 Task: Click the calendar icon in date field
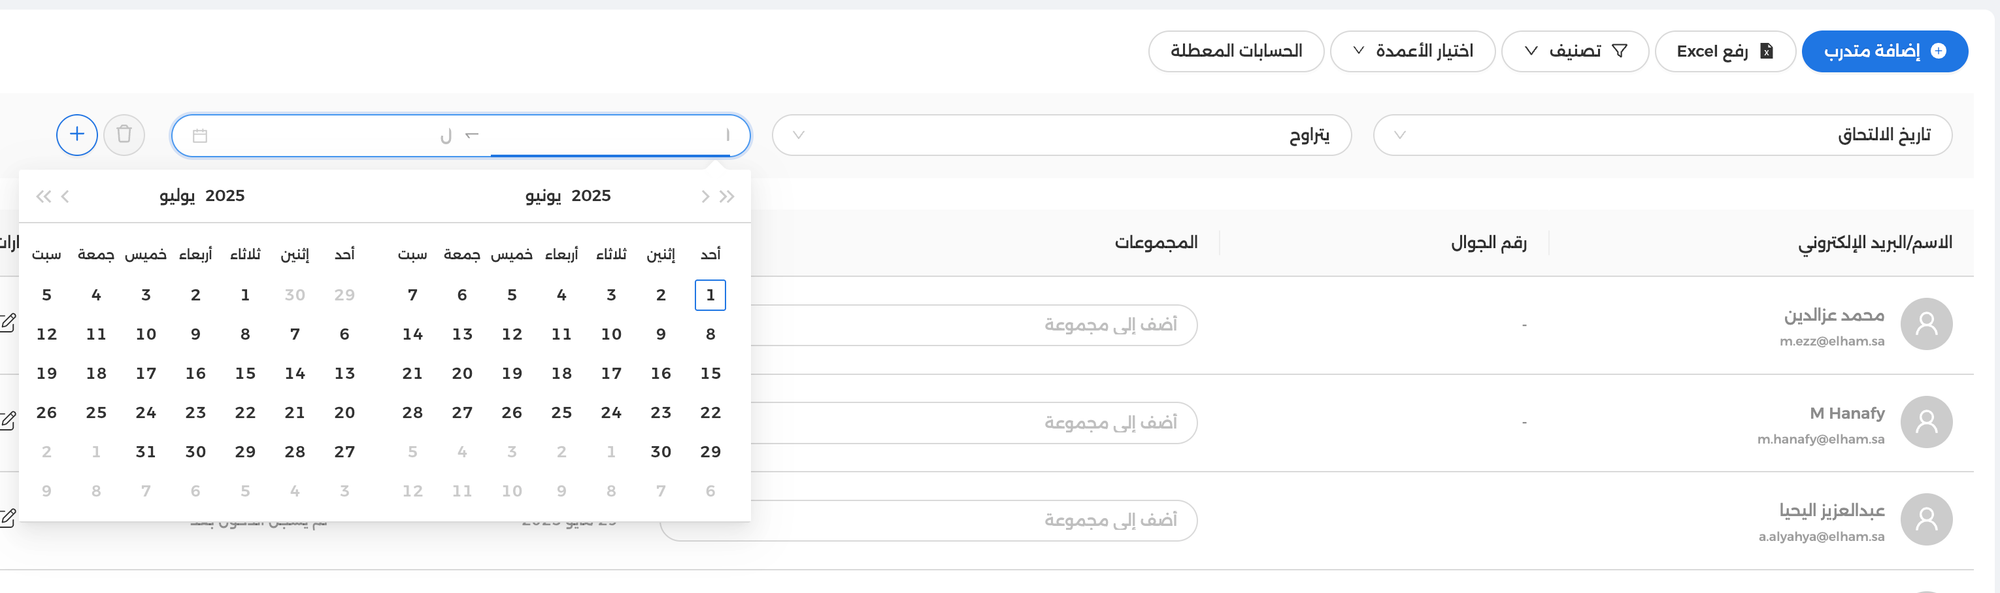point(200,136)
